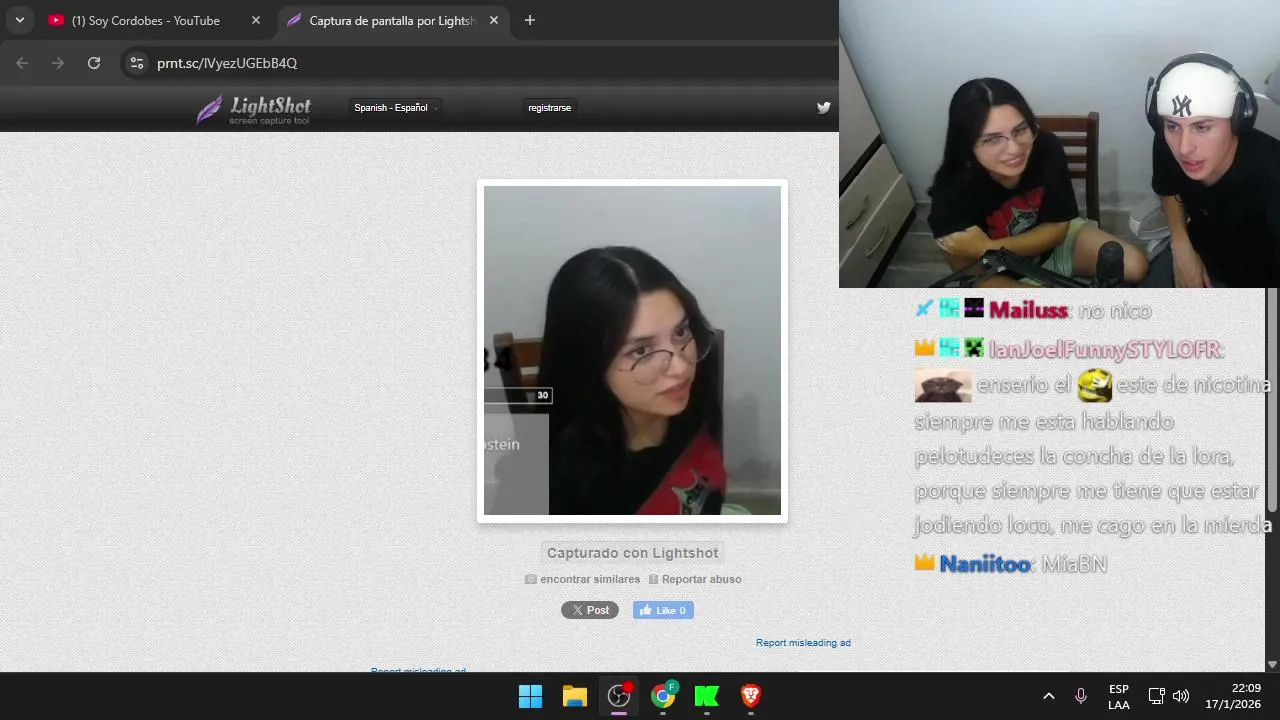Open the clock showing 22:09
1280x720 pixels.
pos(1233,696)
